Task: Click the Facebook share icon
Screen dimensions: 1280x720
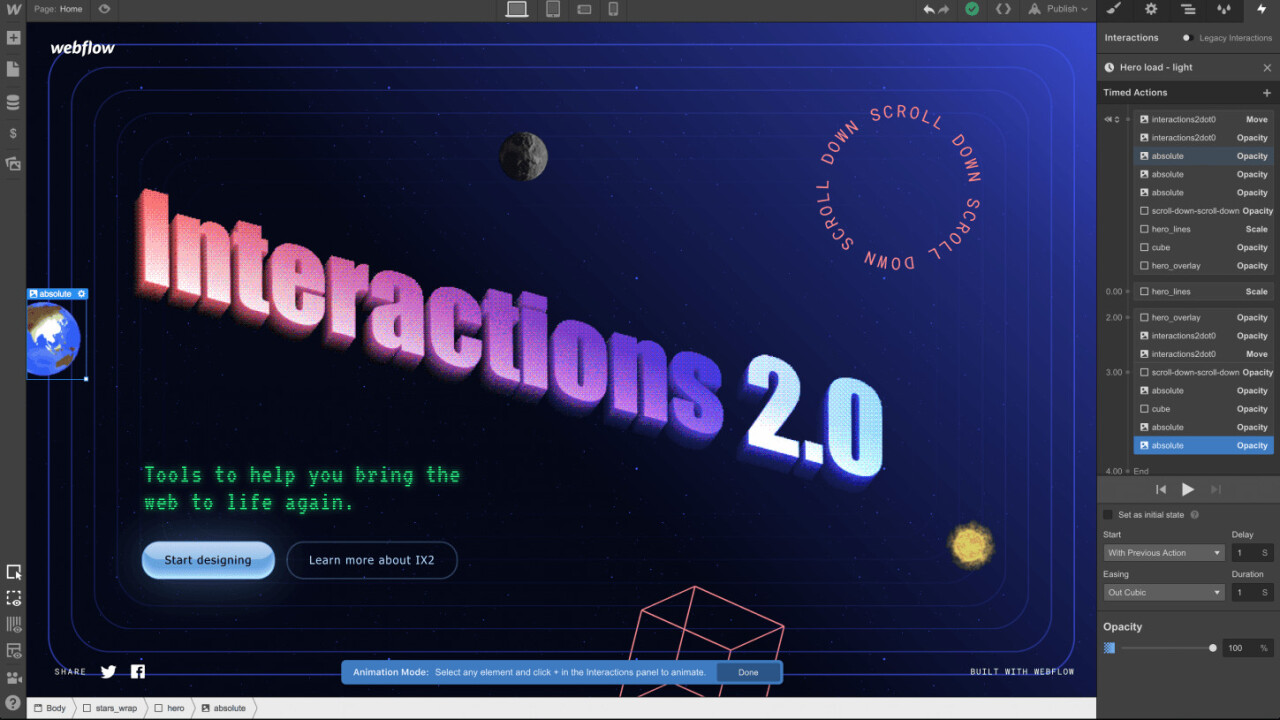Action: pos(138,672)
